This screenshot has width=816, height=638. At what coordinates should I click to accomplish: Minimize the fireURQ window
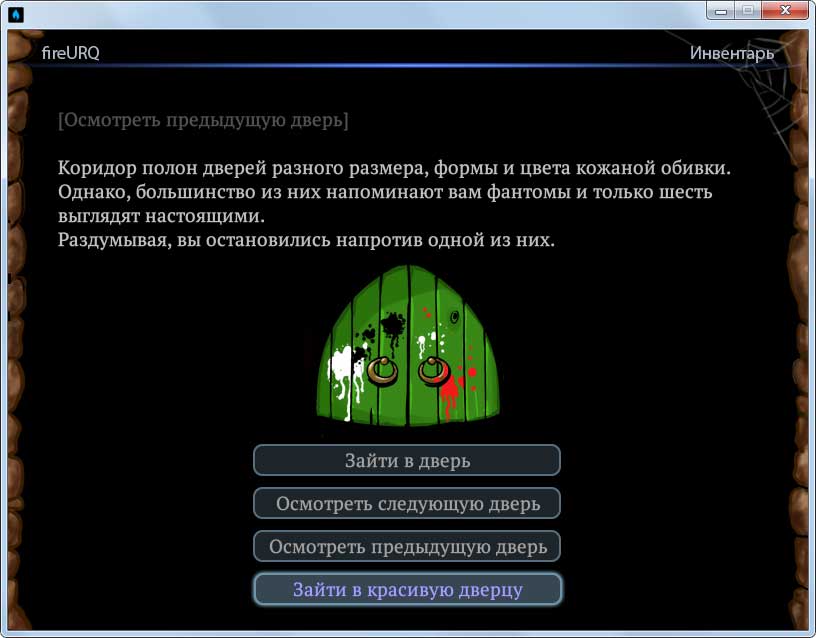point(721,11)
